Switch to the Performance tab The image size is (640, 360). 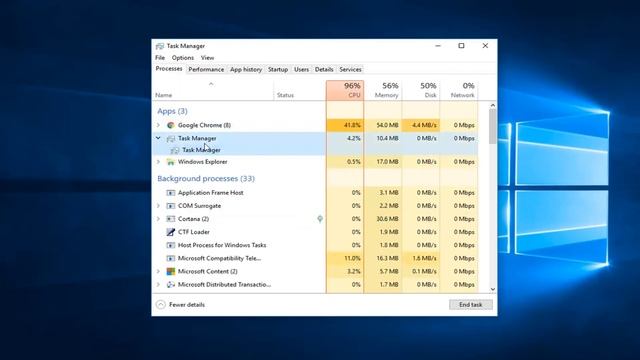coord(206,69)
